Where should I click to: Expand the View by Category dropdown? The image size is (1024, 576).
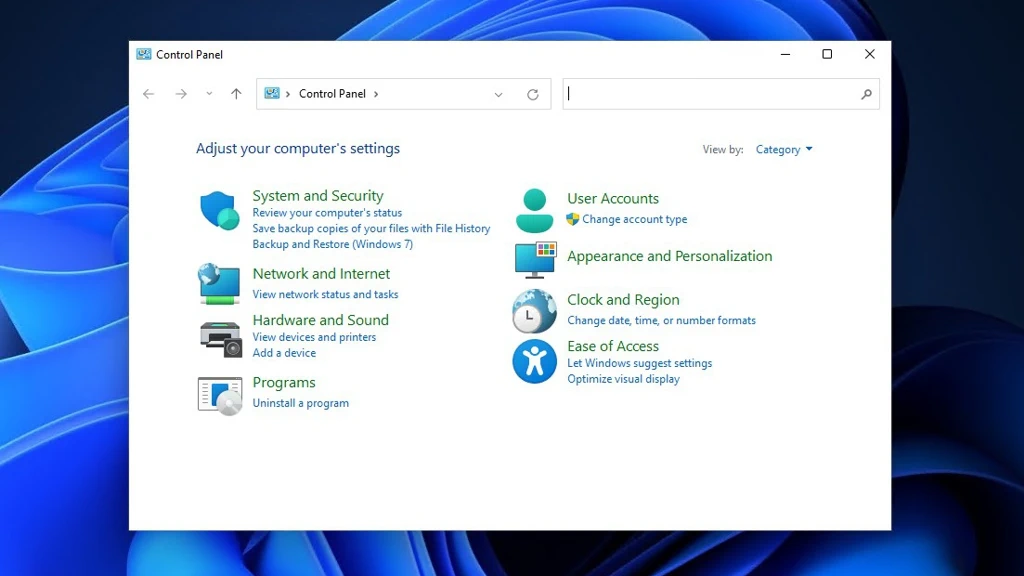pyautogui.click(x=784, y=150)
